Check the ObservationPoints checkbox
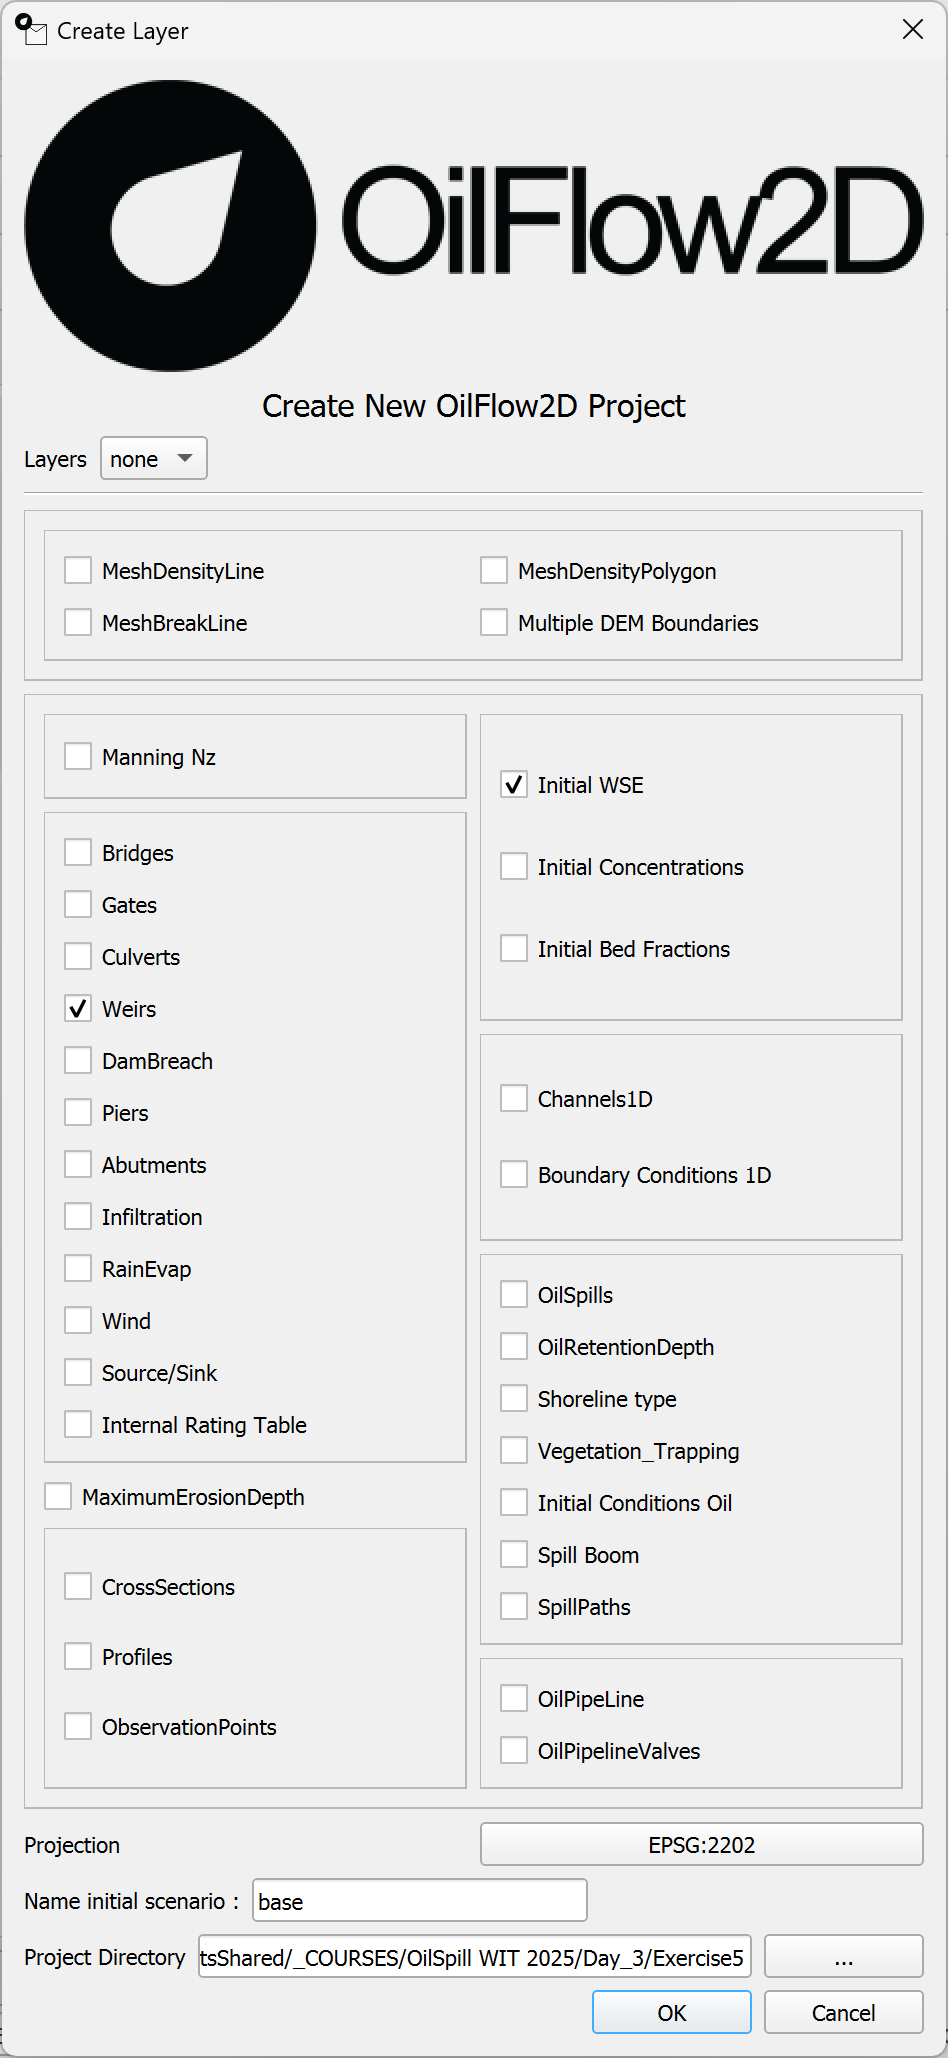 [x=78, y=1727]
